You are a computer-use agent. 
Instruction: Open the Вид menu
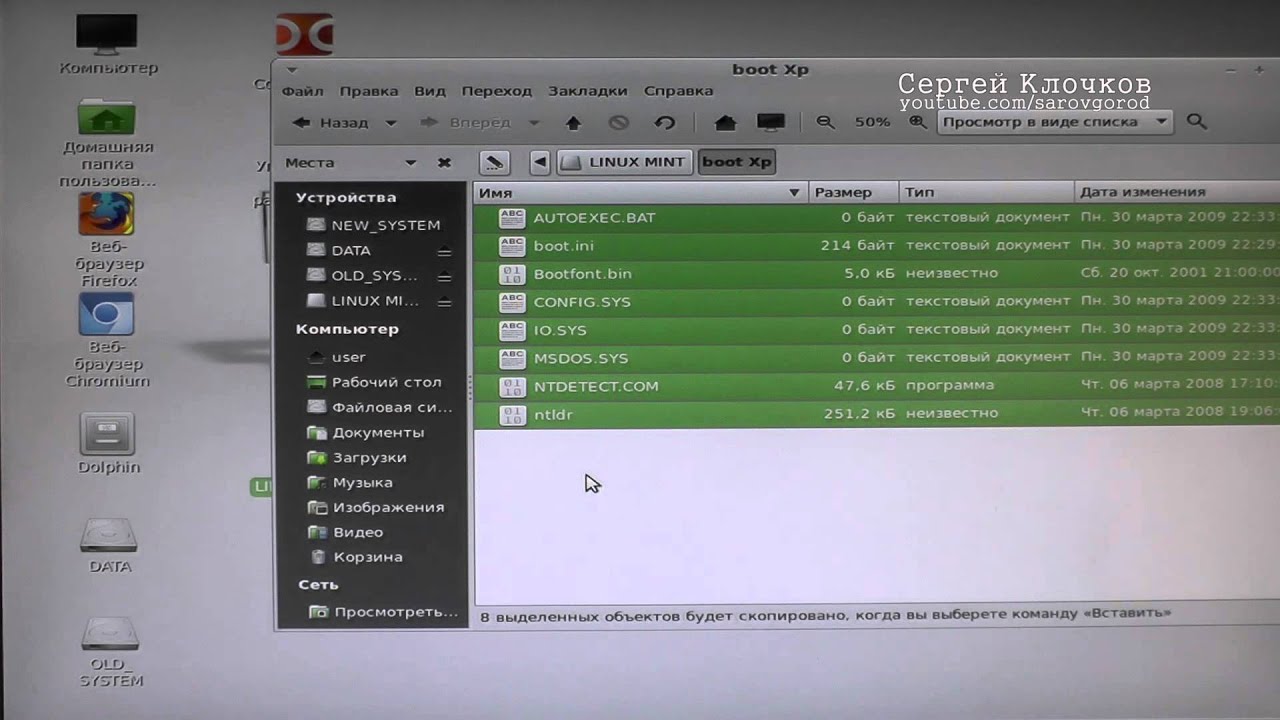pos(430,91)
